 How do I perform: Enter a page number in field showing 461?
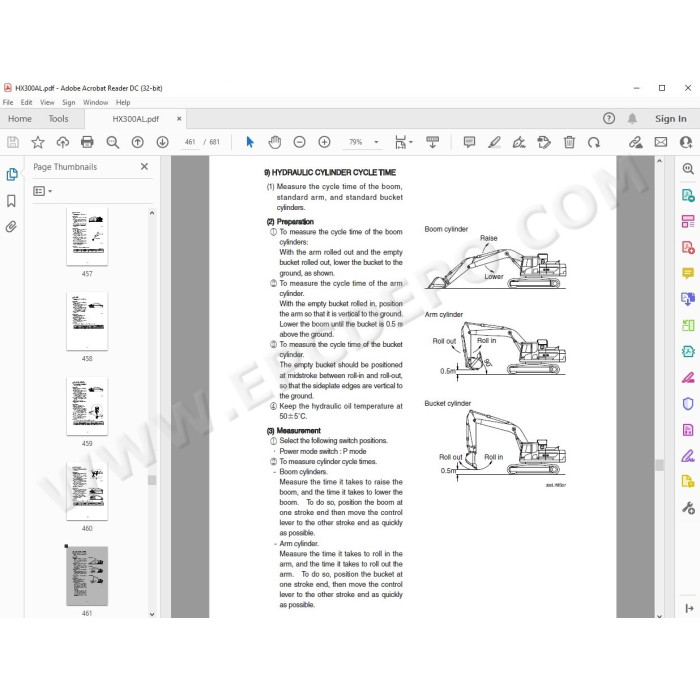(x=190, y=142)
